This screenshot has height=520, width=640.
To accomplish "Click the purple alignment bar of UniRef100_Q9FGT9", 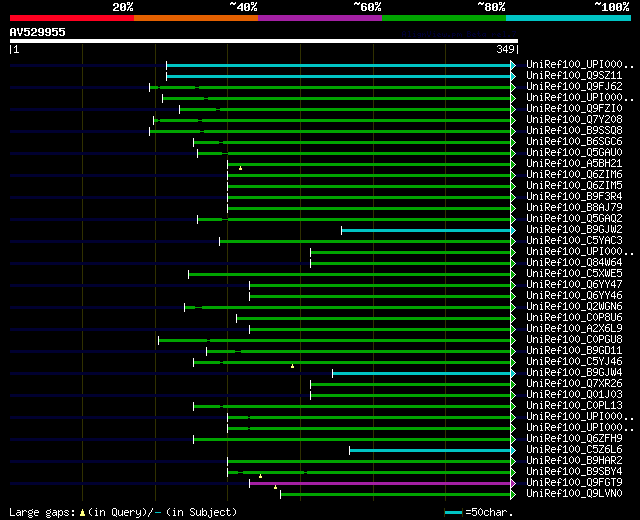I will pos(380,484).
